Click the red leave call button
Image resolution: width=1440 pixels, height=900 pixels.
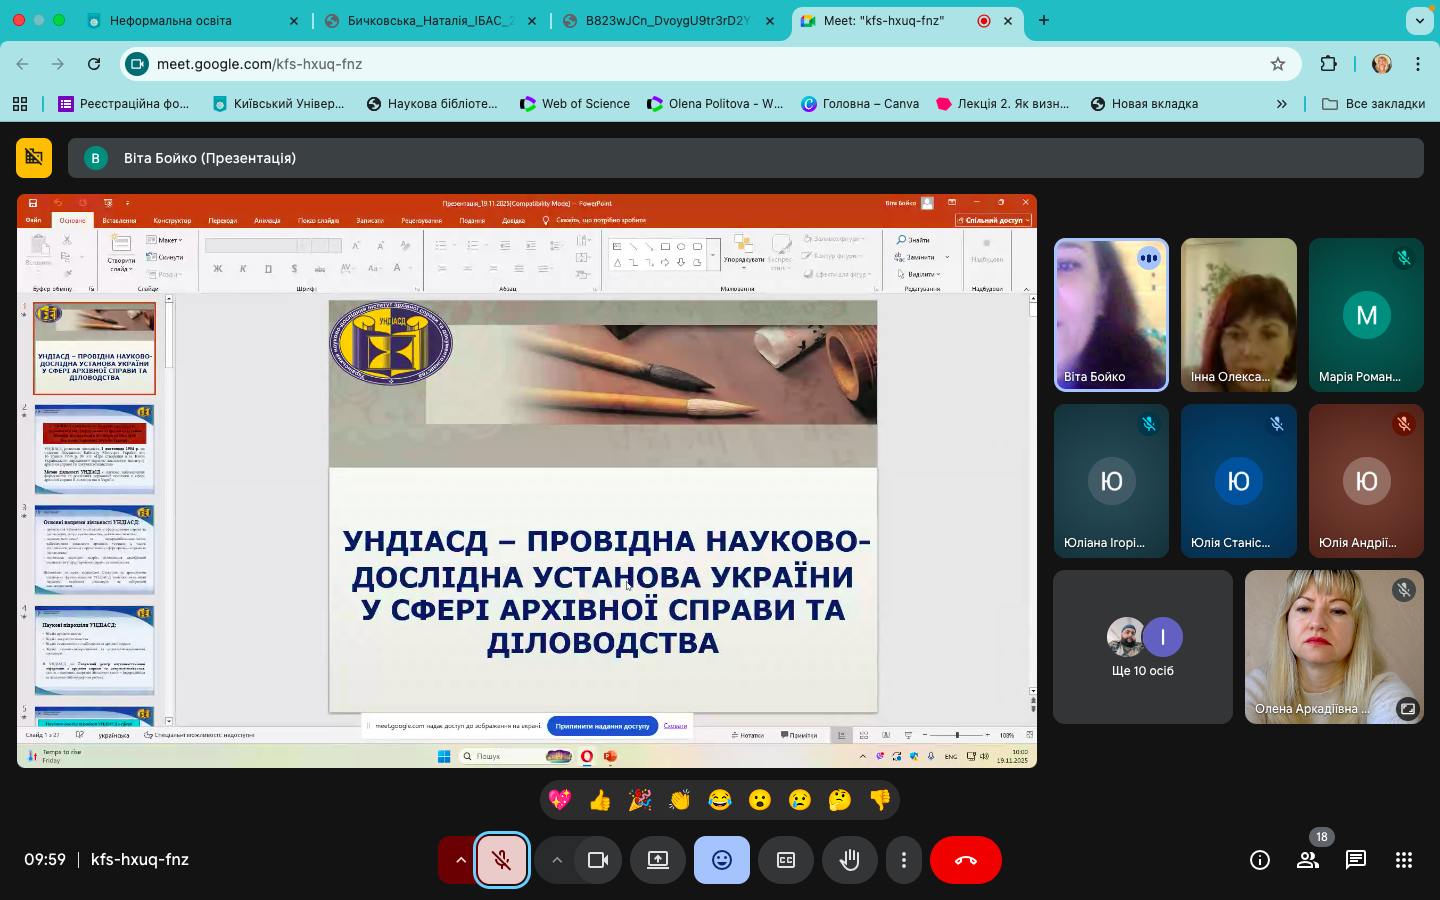coord(965,860)
